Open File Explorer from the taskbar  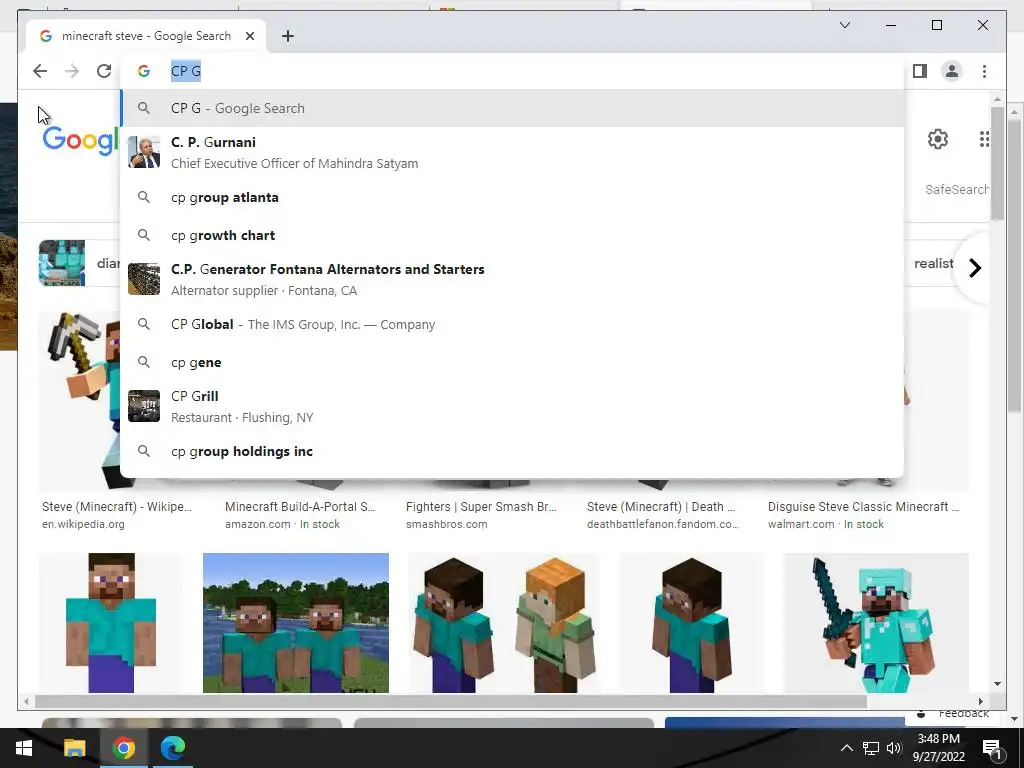[x=74, y=748]
